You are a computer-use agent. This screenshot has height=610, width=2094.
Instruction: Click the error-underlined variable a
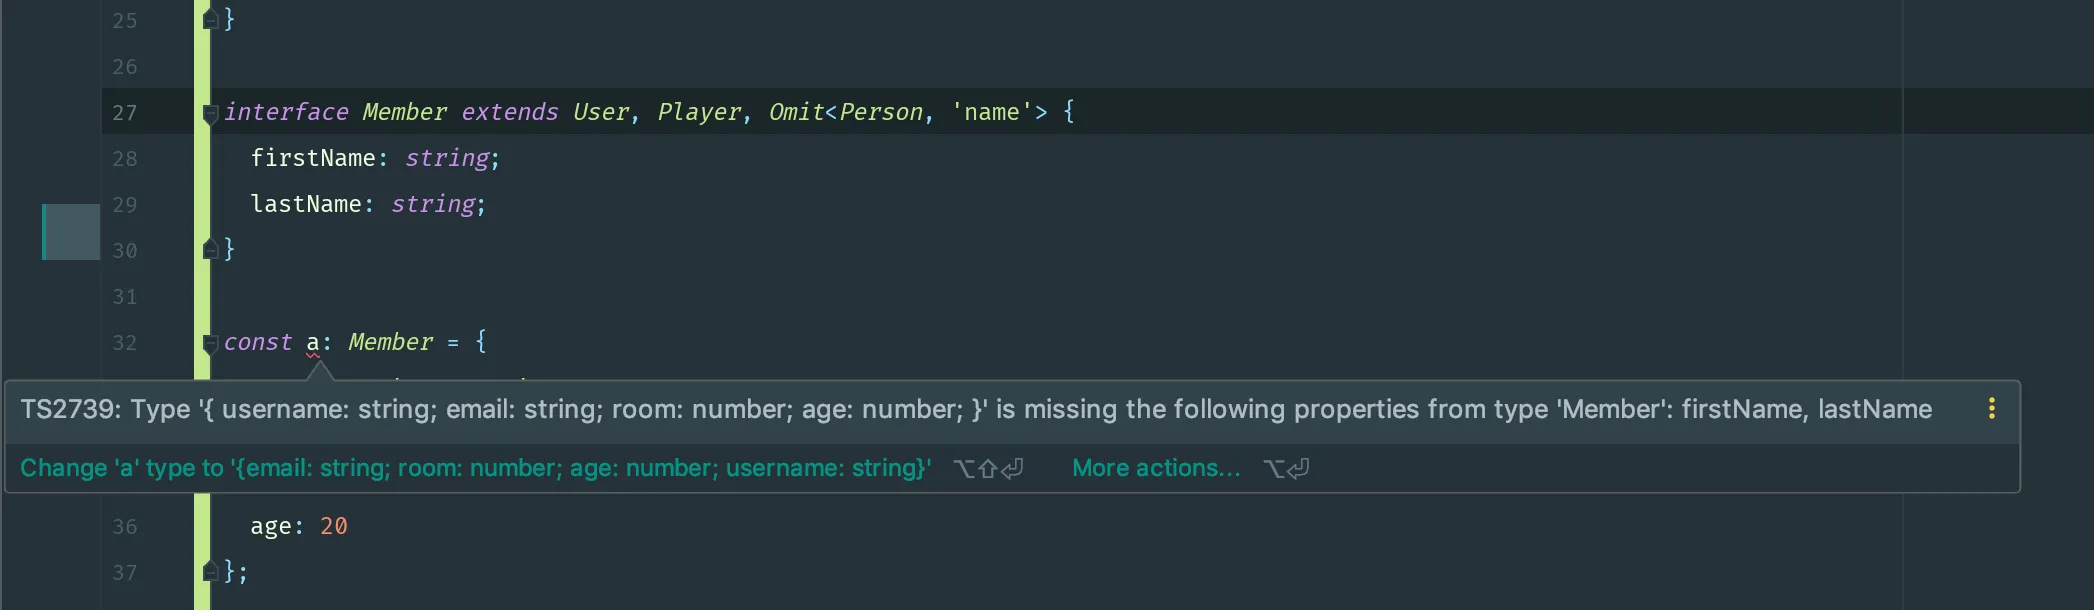(313, 343)
